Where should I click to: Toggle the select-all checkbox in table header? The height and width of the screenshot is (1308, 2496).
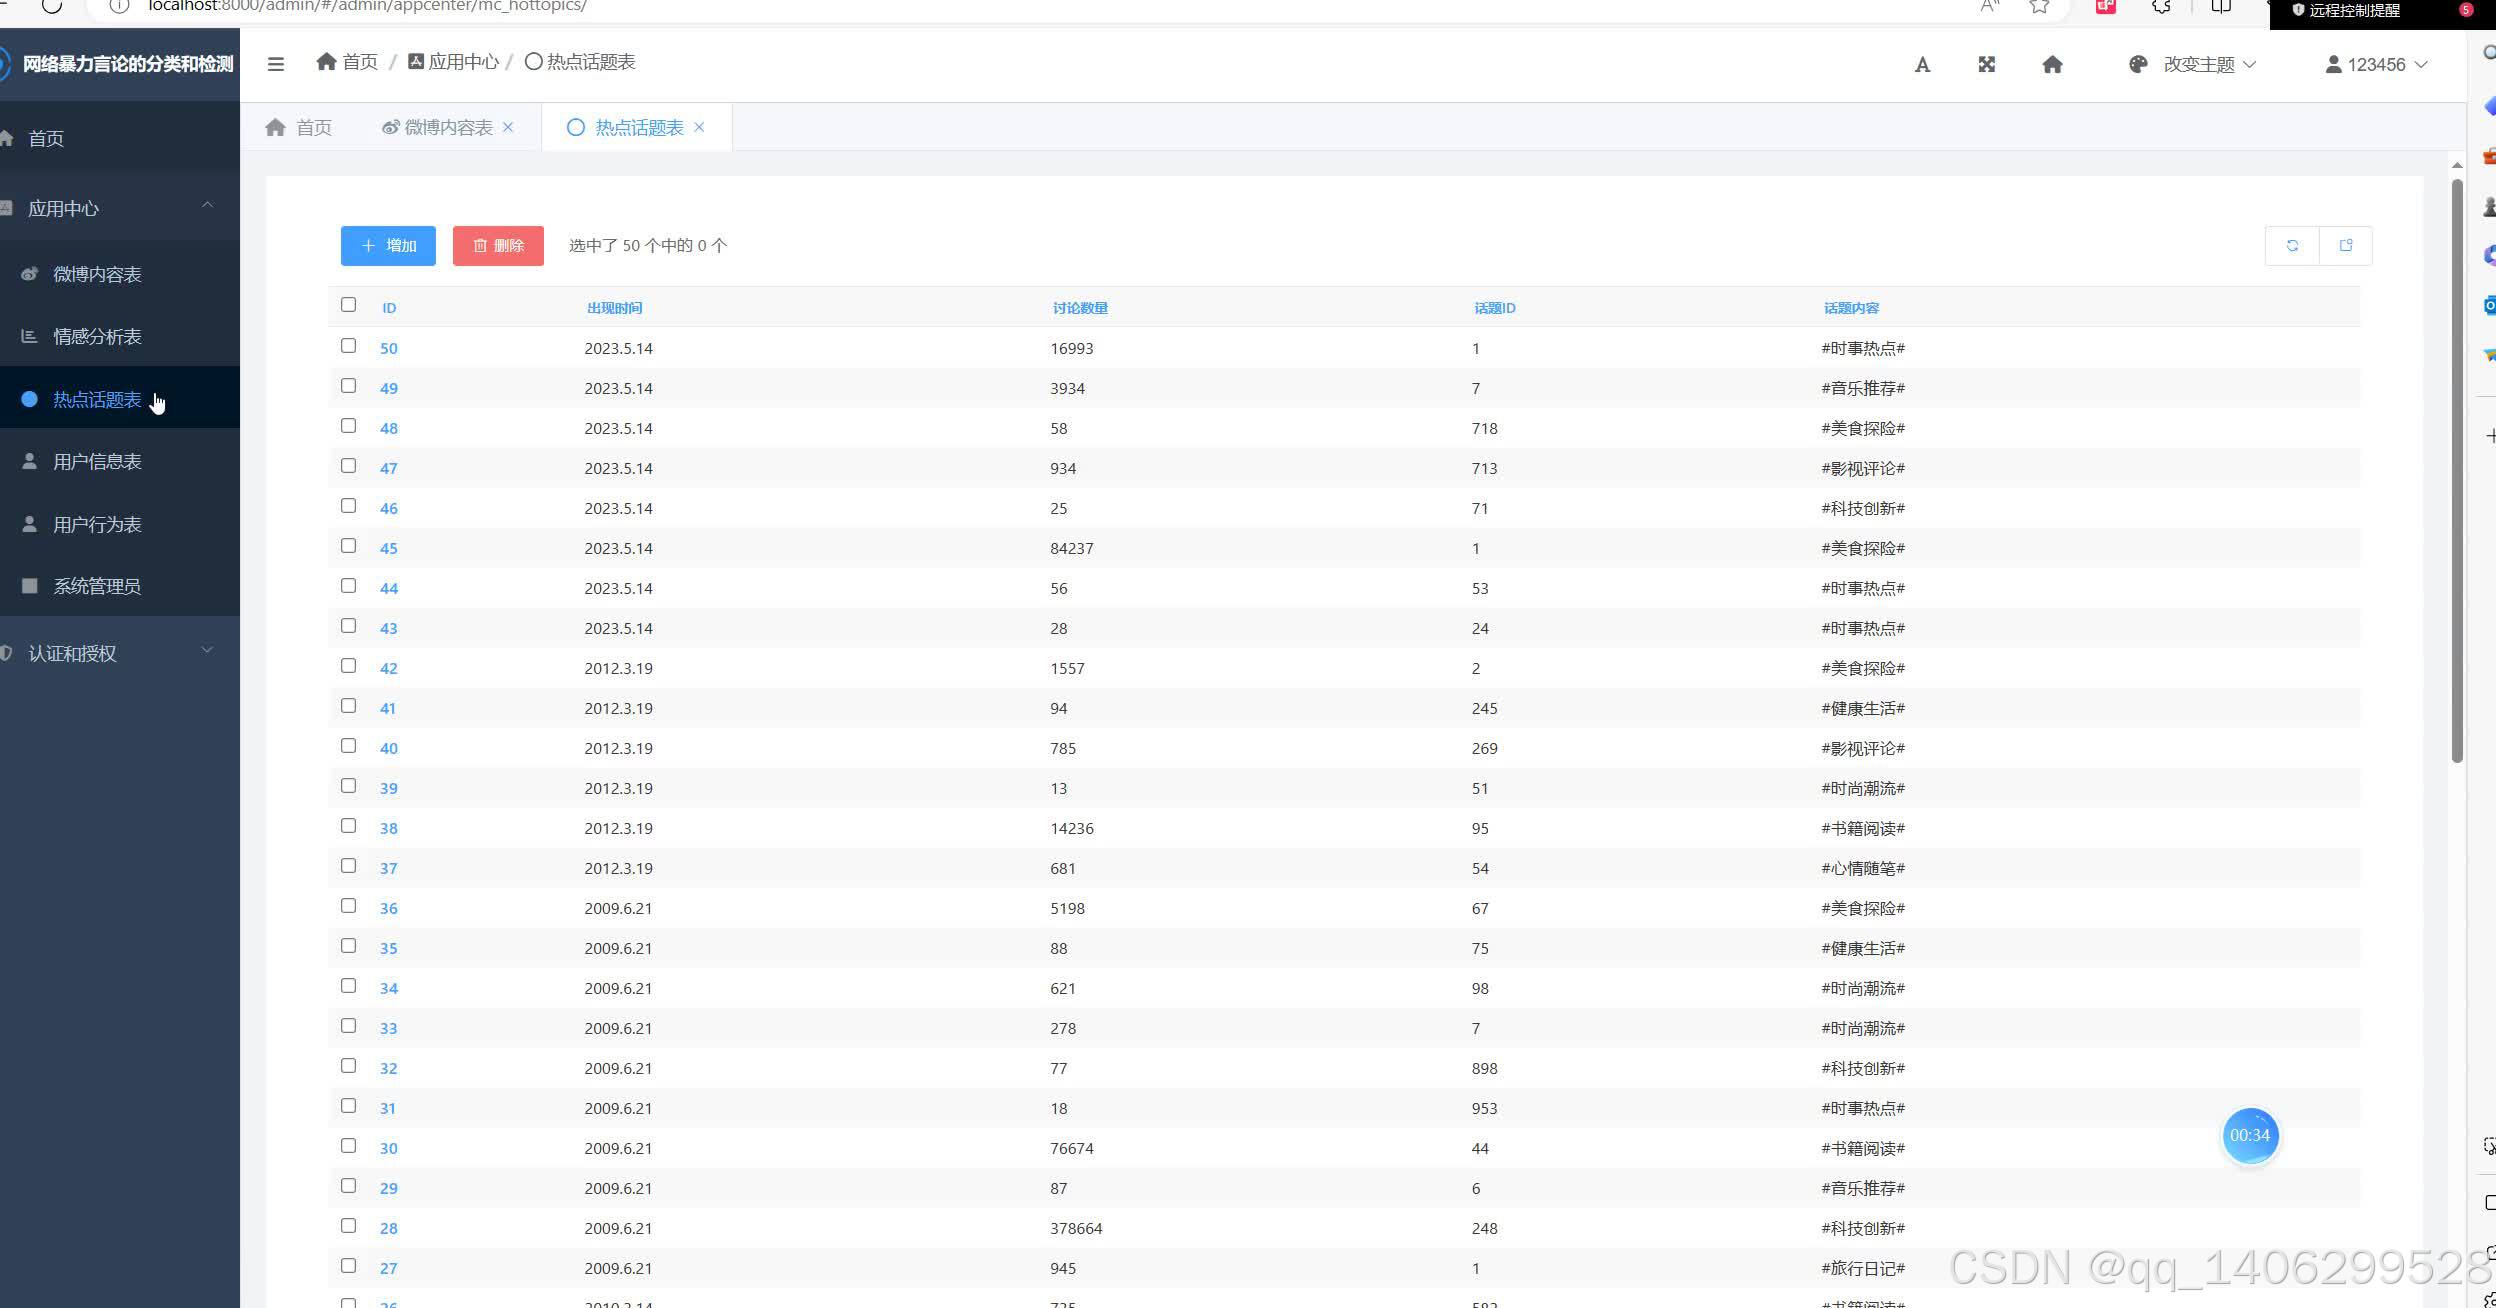(348, 305)
